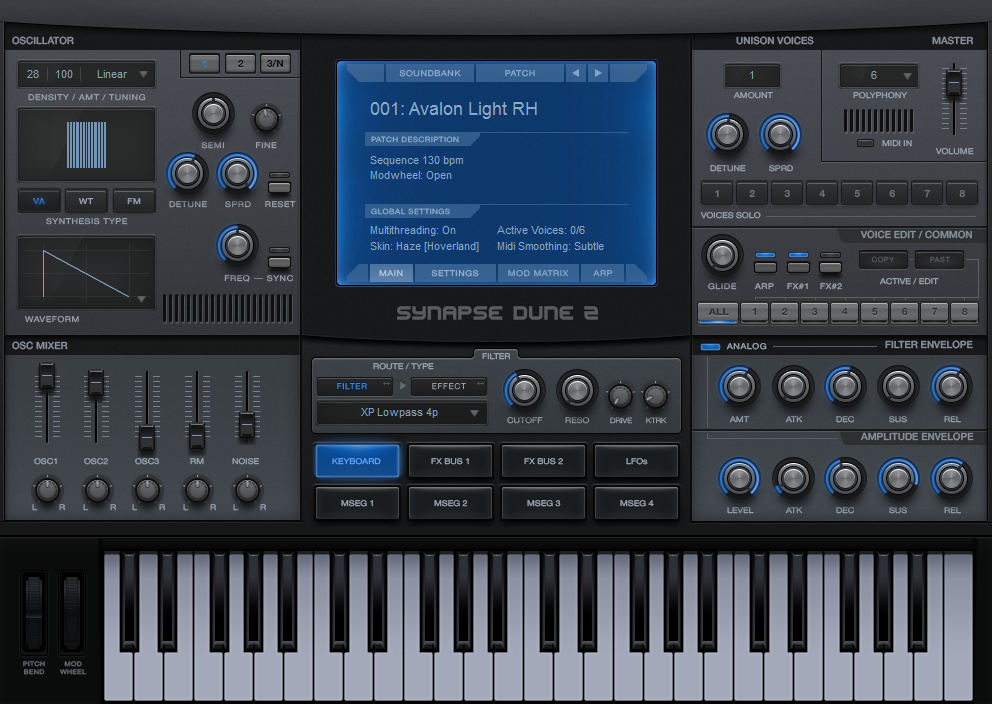Click the amplitude envelope SUS knob
Image resolution: width=992 pixels, height=704 pixels.
tap(898, 478)
